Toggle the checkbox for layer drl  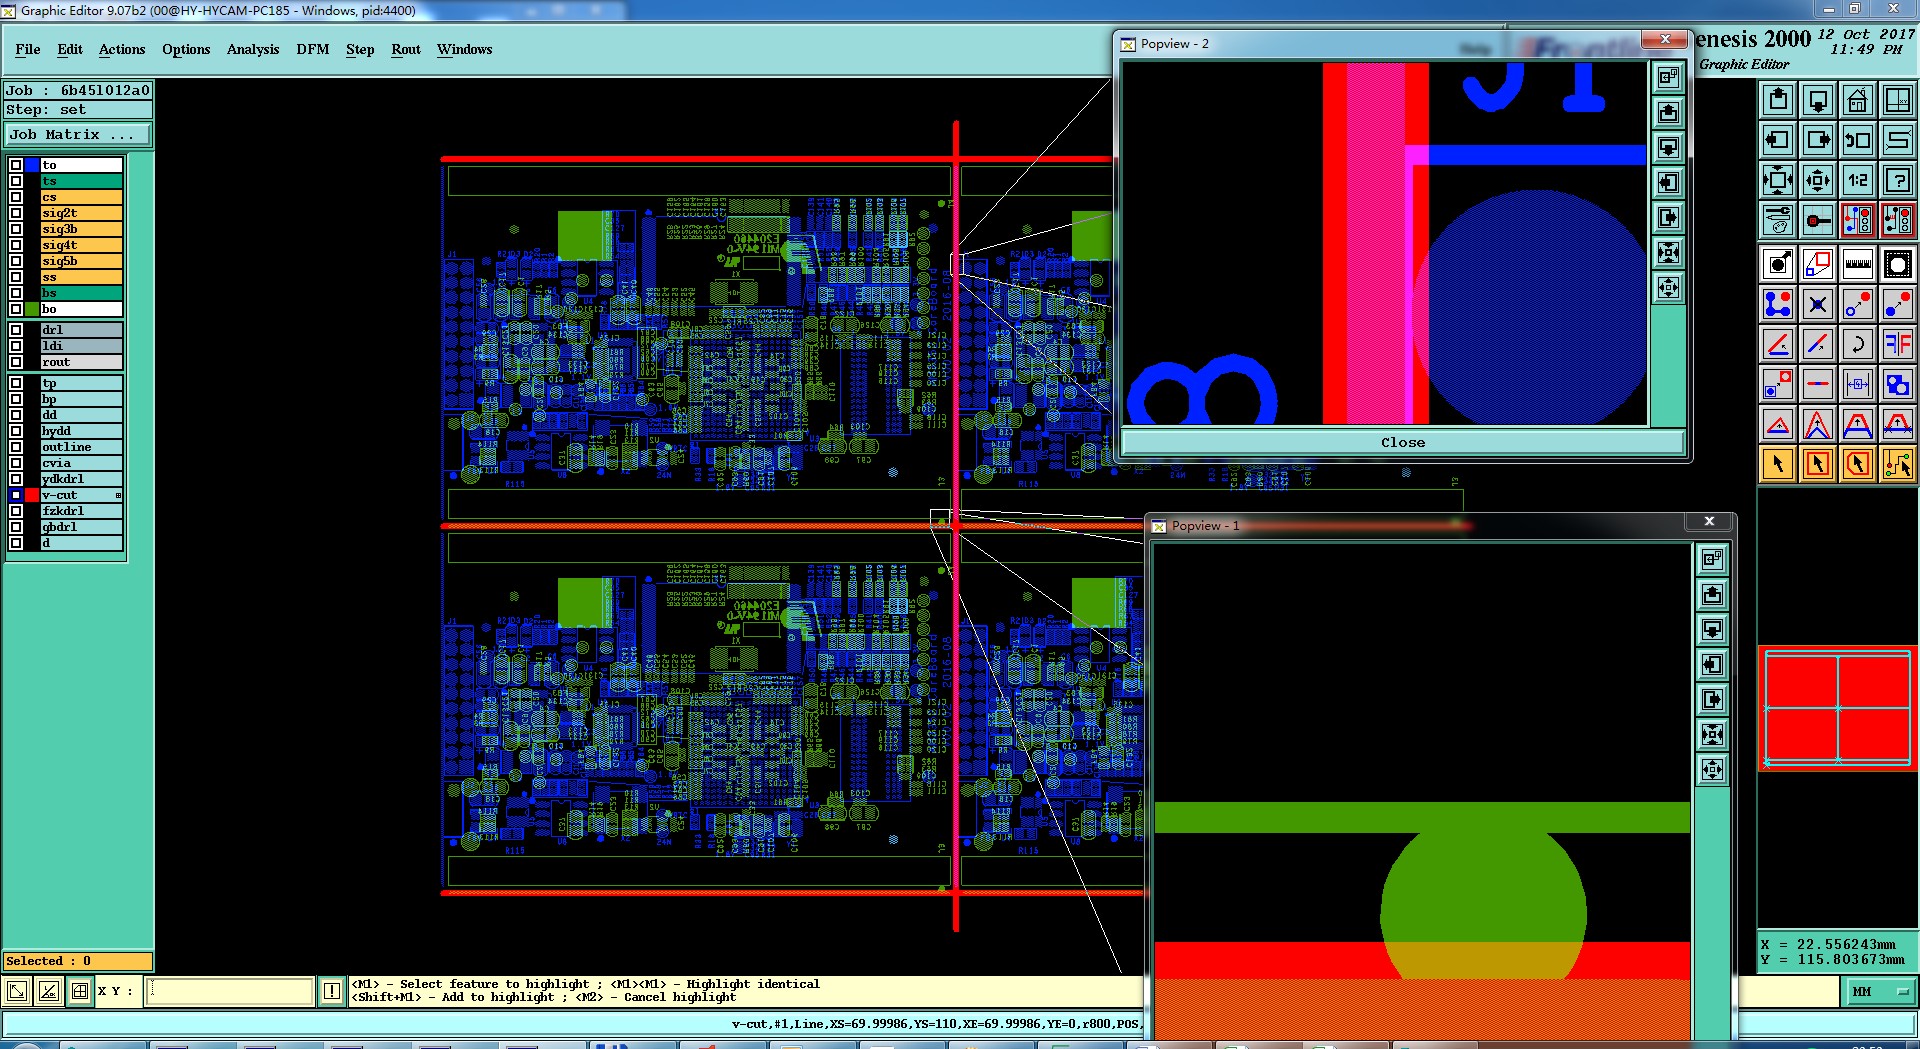16,330
